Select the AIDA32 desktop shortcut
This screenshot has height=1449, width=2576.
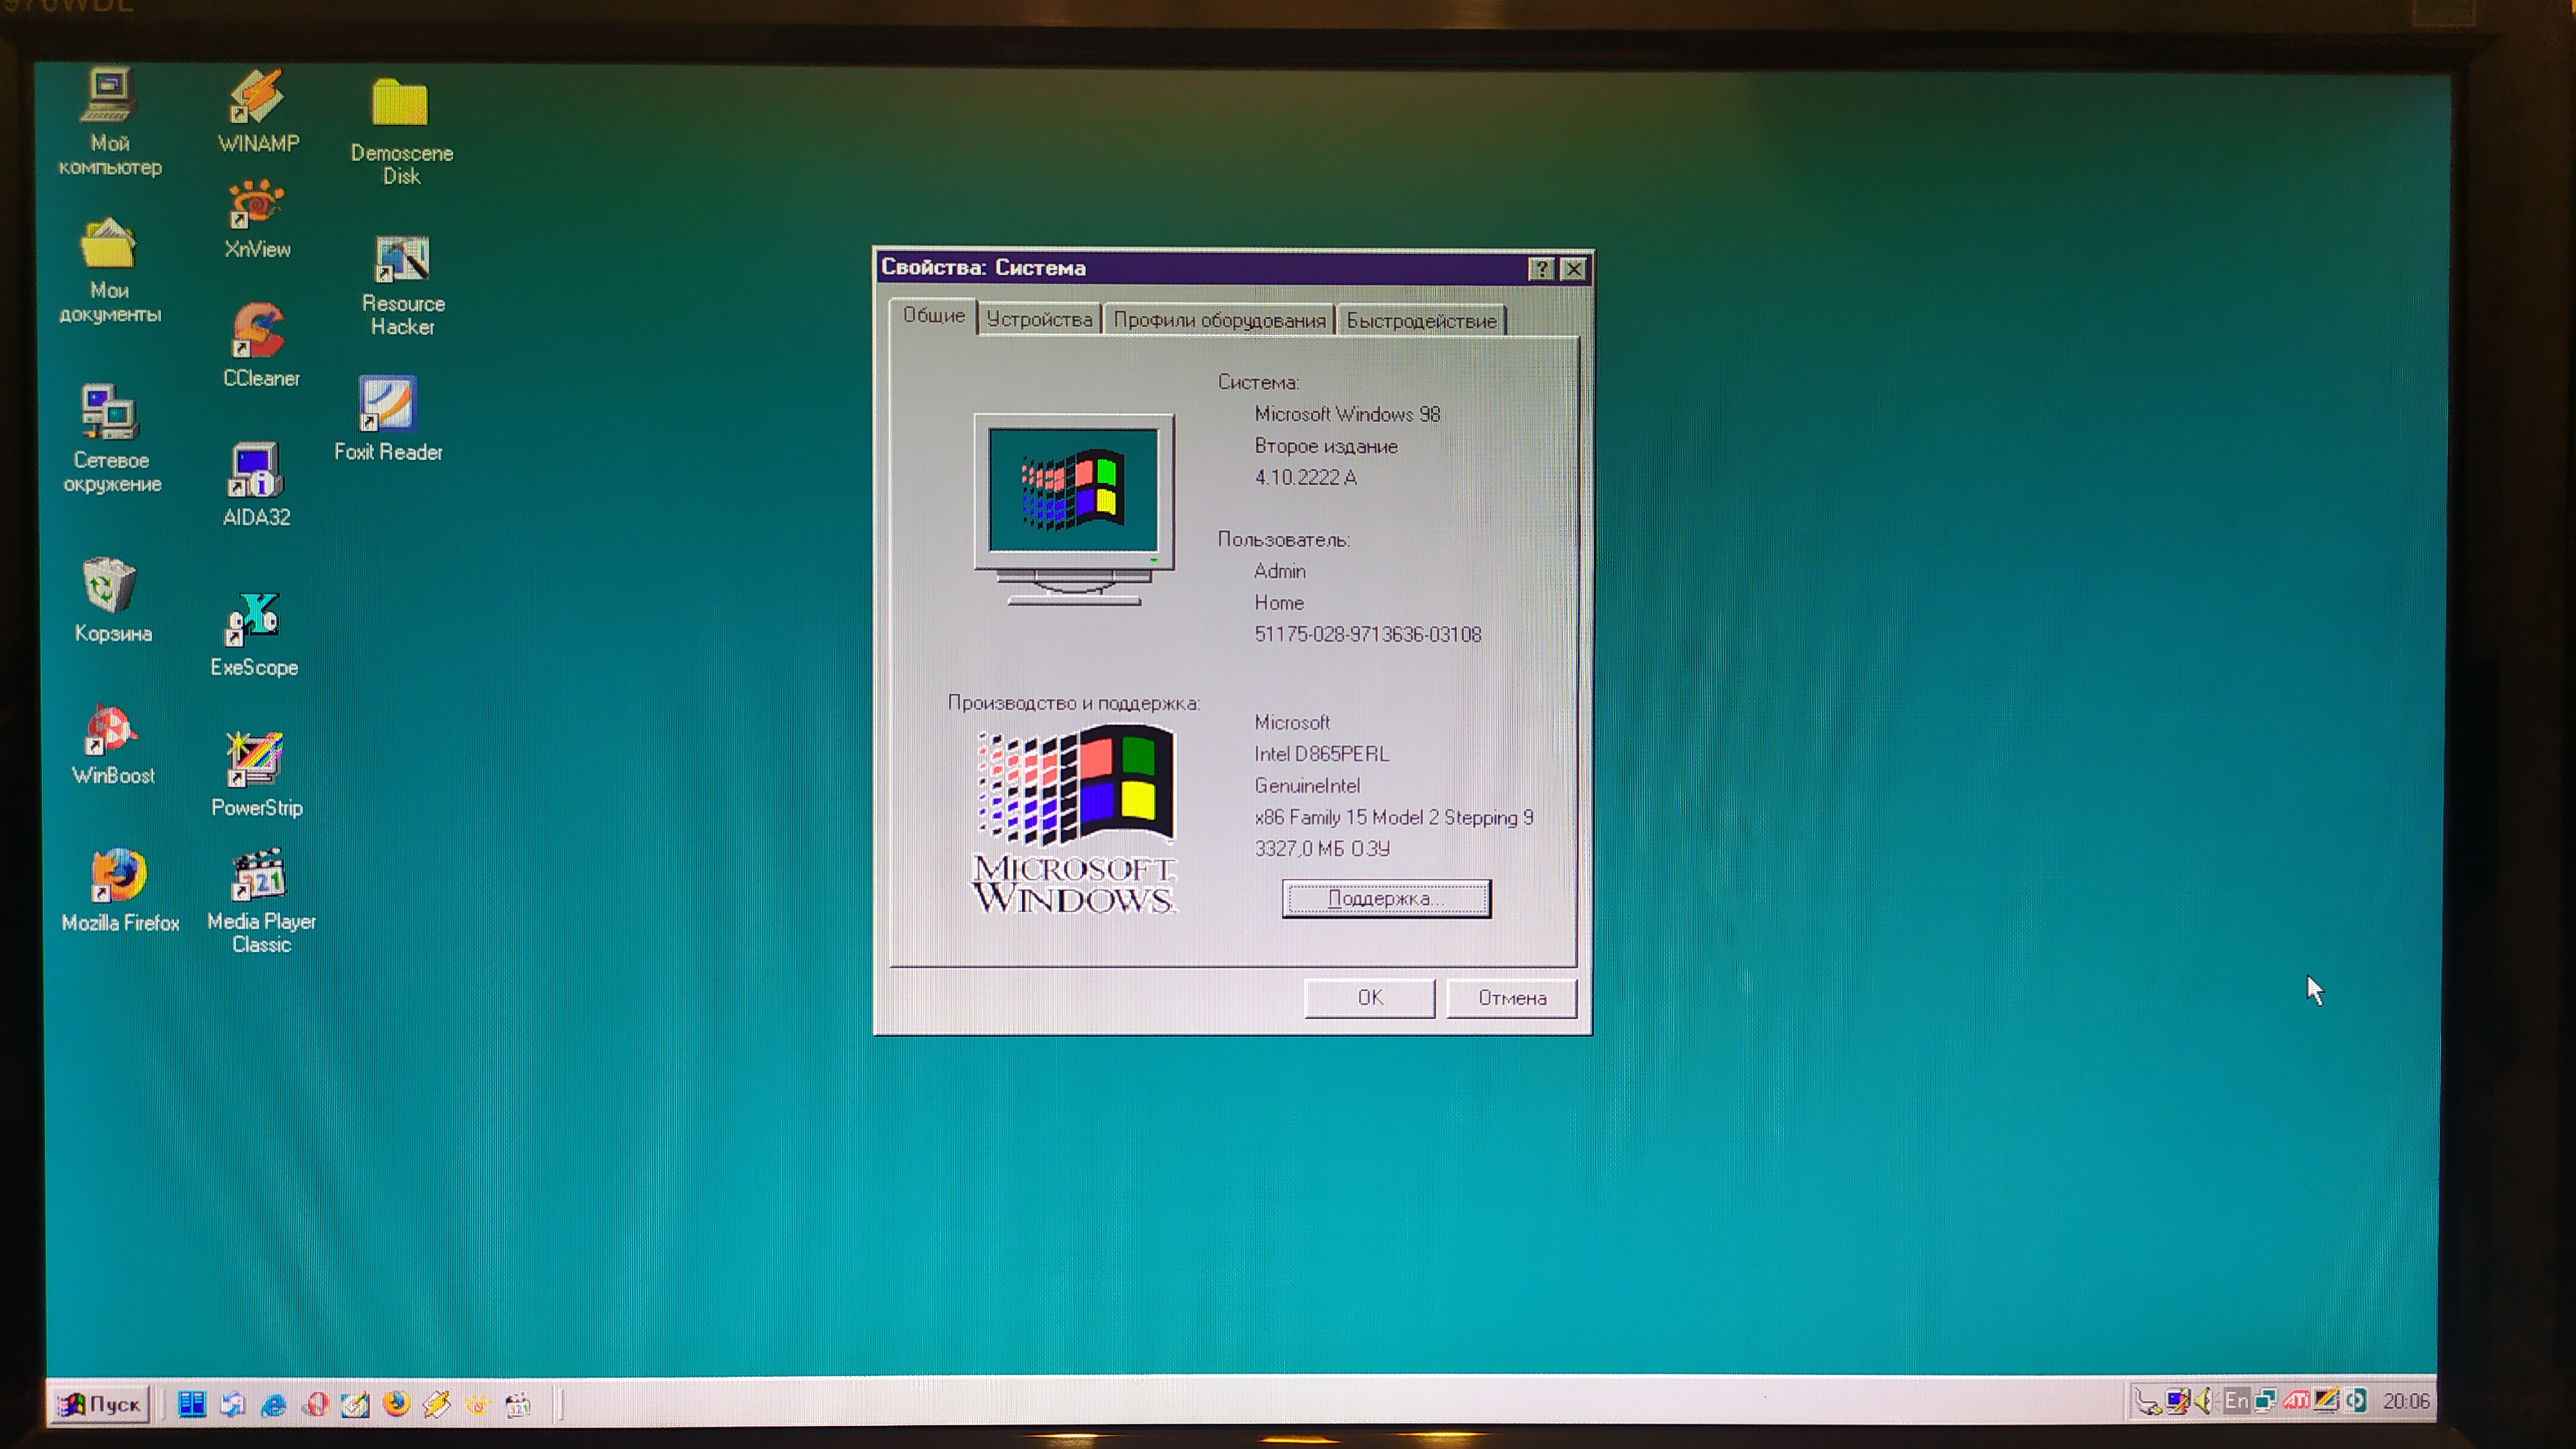coord(256,484)
